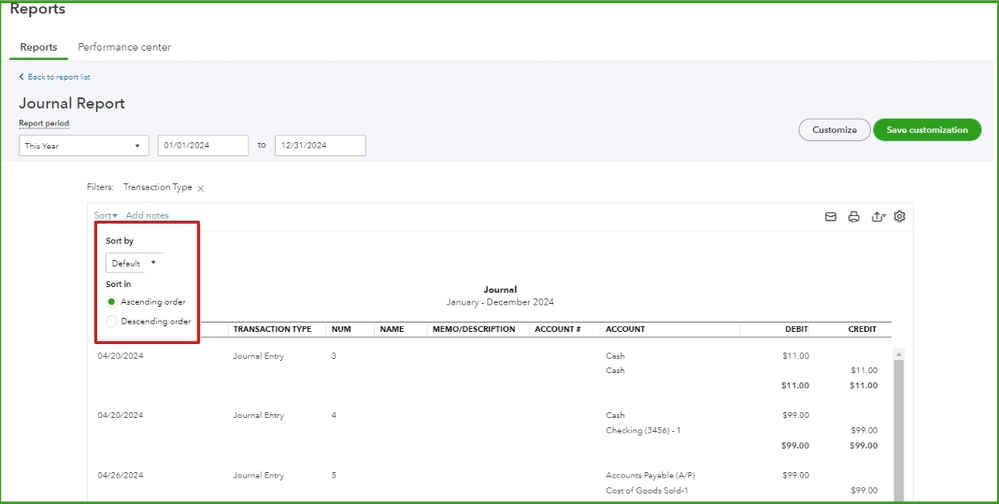Select the Reports tab
This screenshot has height=504, width=999.
pyautogui.click(x=39, y=47)
